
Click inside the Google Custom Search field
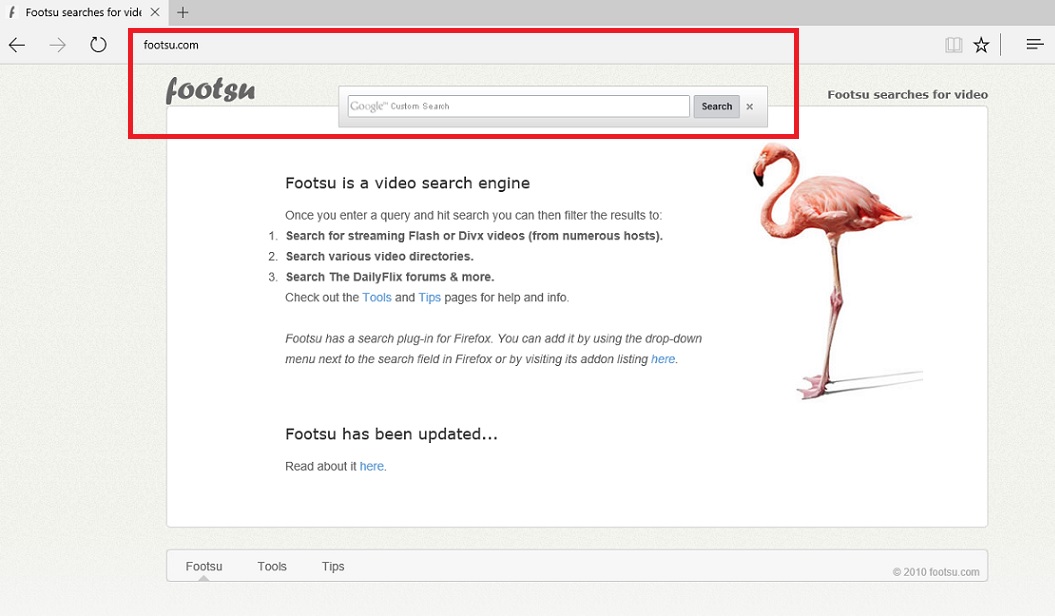(x=515, y=106)
